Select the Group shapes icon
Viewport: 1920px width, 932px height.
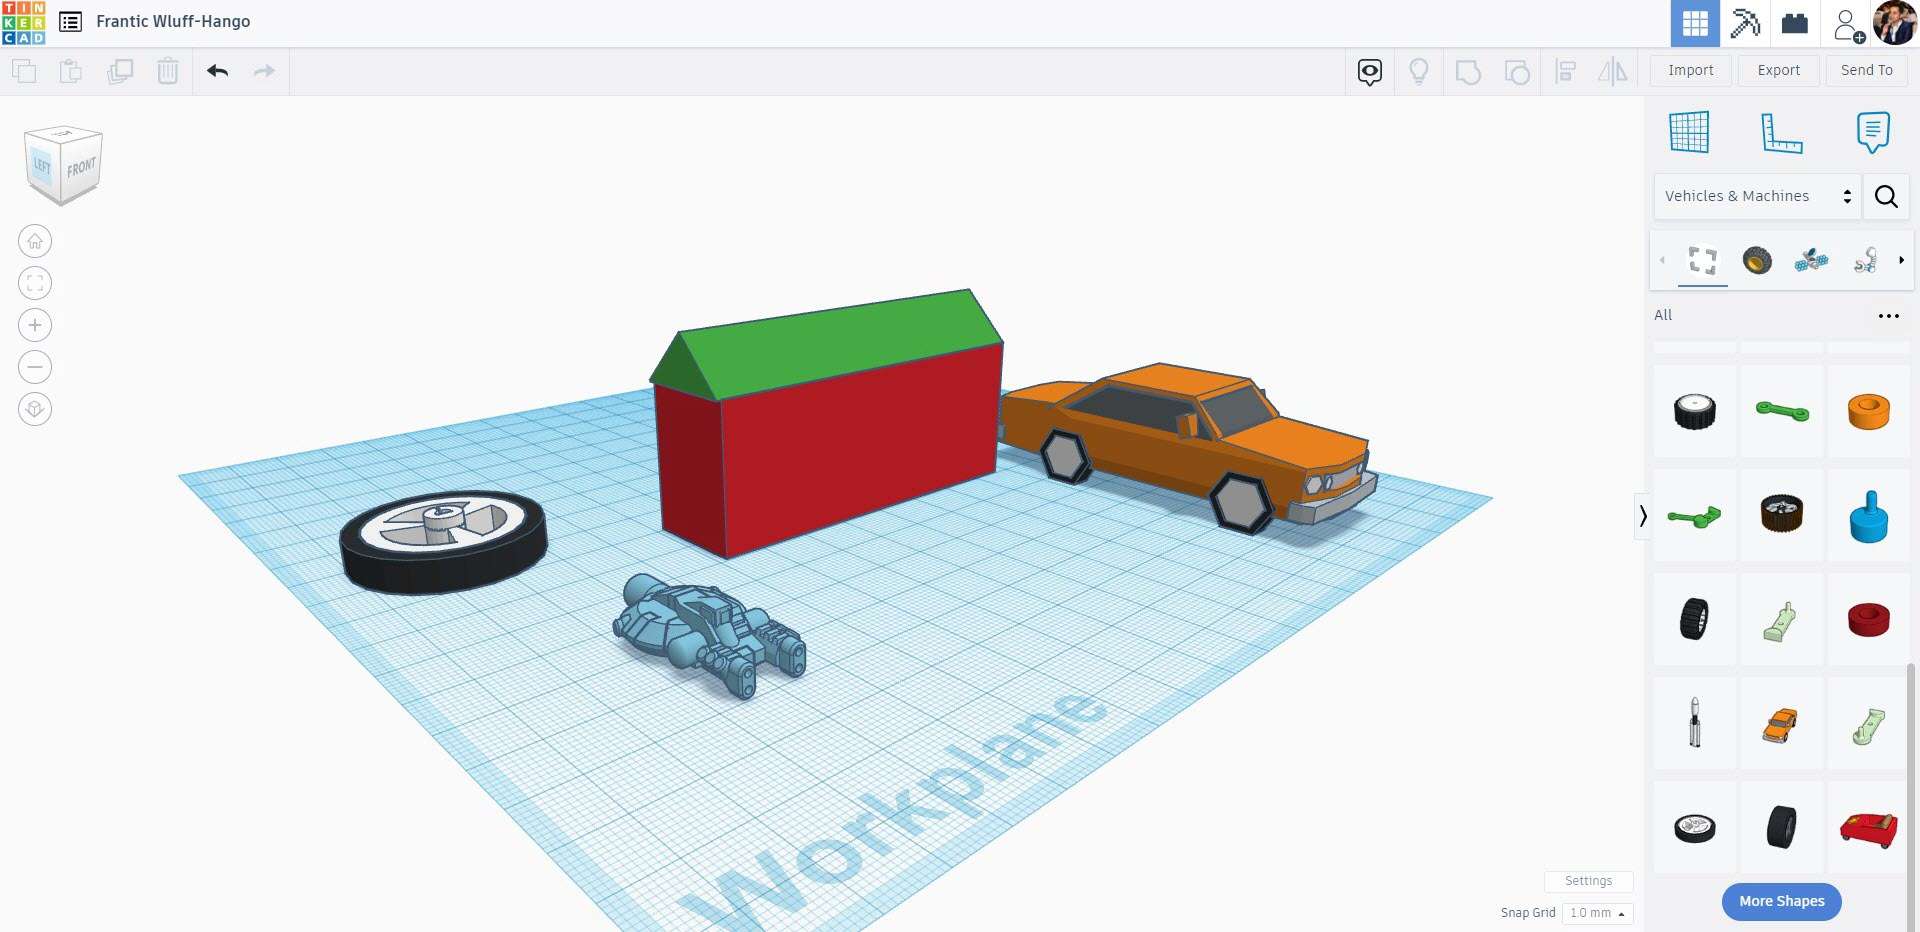1468,71
